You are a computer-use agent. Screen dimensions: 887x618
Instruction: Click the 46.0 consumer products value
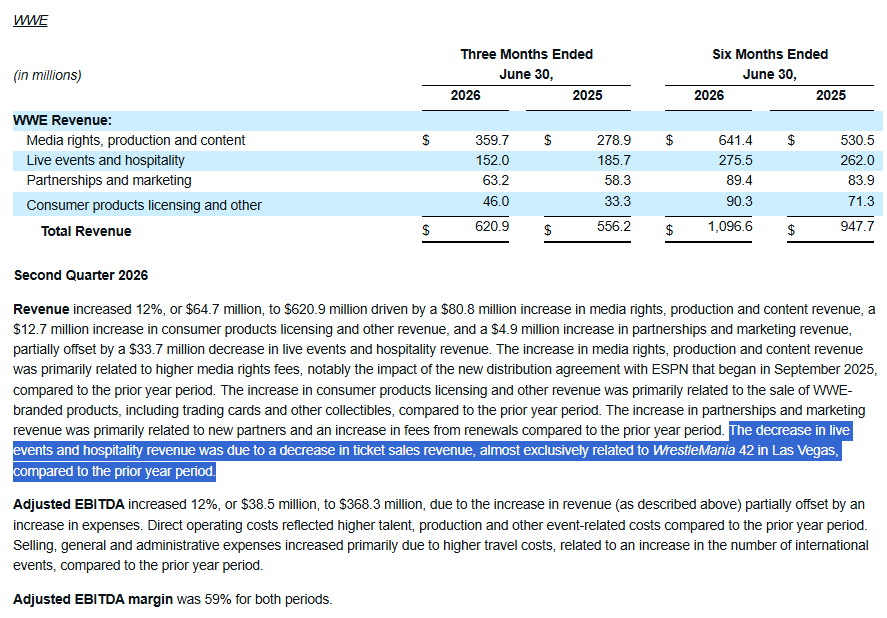(496, 201)
